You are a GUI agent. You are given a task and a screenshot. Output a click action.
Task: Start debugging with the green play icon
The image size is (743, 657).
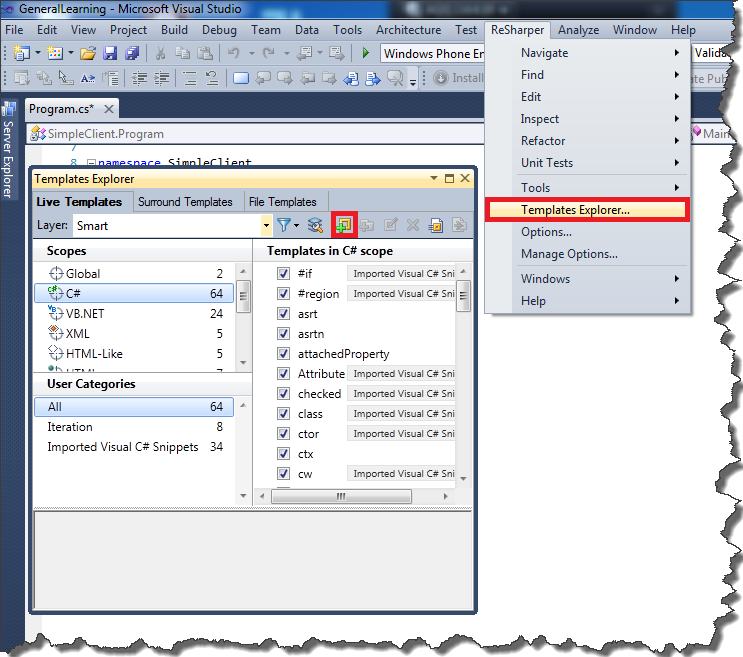[x=365, y=53]
